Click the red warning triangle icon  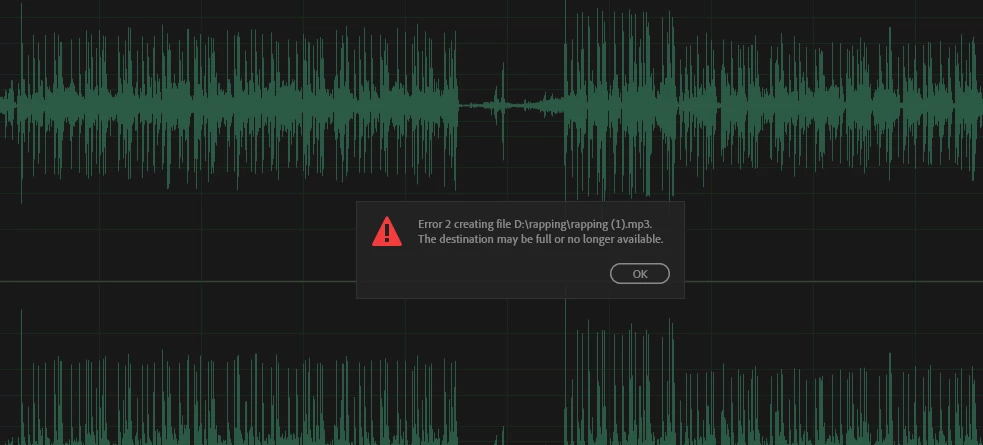click(387, 231)
